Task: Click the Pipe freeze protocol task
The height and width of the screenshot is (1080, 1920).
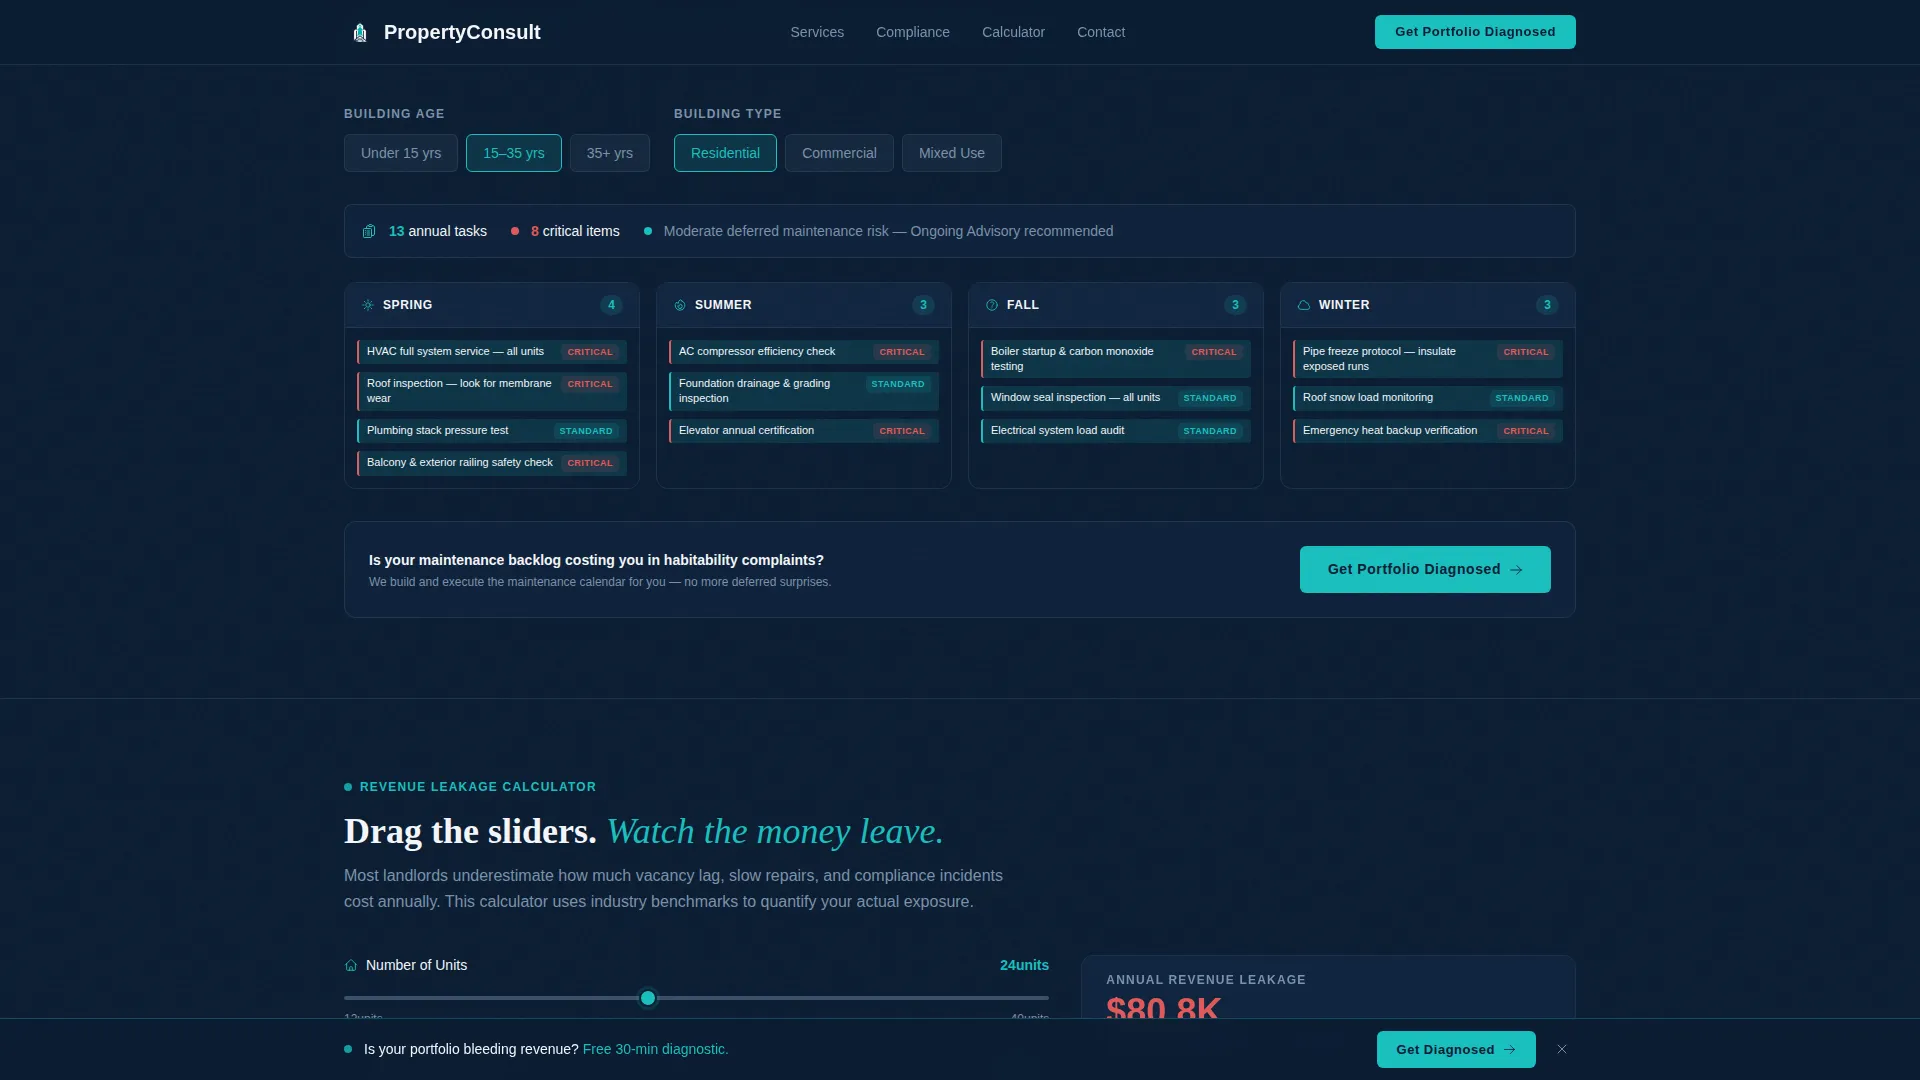Action: (x=1428, y=359)
